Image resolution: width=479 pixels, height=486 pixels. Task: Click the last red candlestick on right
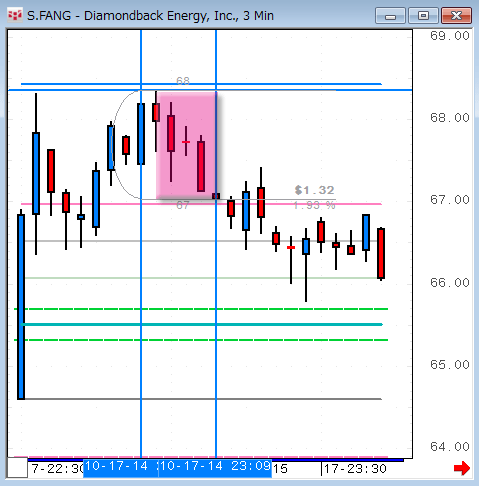(381, 253)
